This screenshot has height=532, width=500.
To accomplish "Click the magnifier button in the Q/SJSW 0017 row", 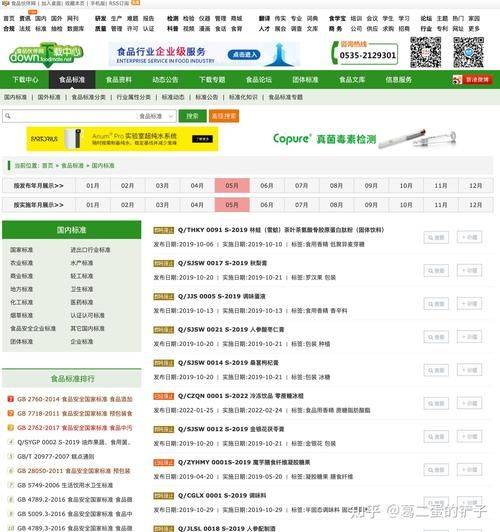I will pyautogui.click(x=436, y=271).
